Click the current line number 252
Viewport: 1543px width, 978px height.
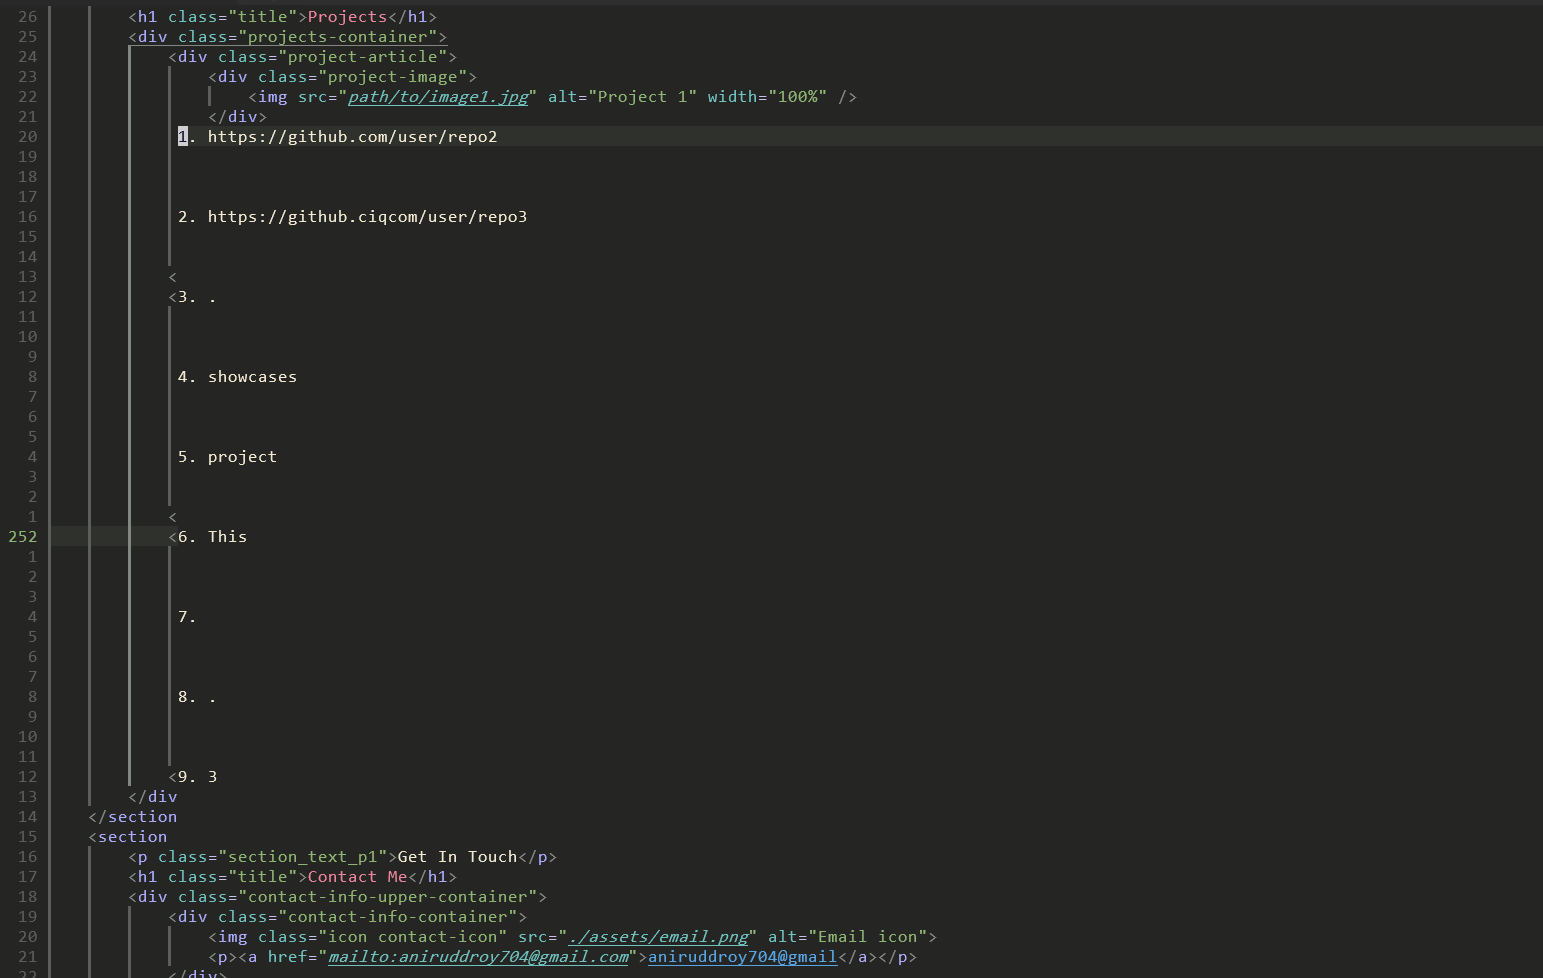coord(22,537)
